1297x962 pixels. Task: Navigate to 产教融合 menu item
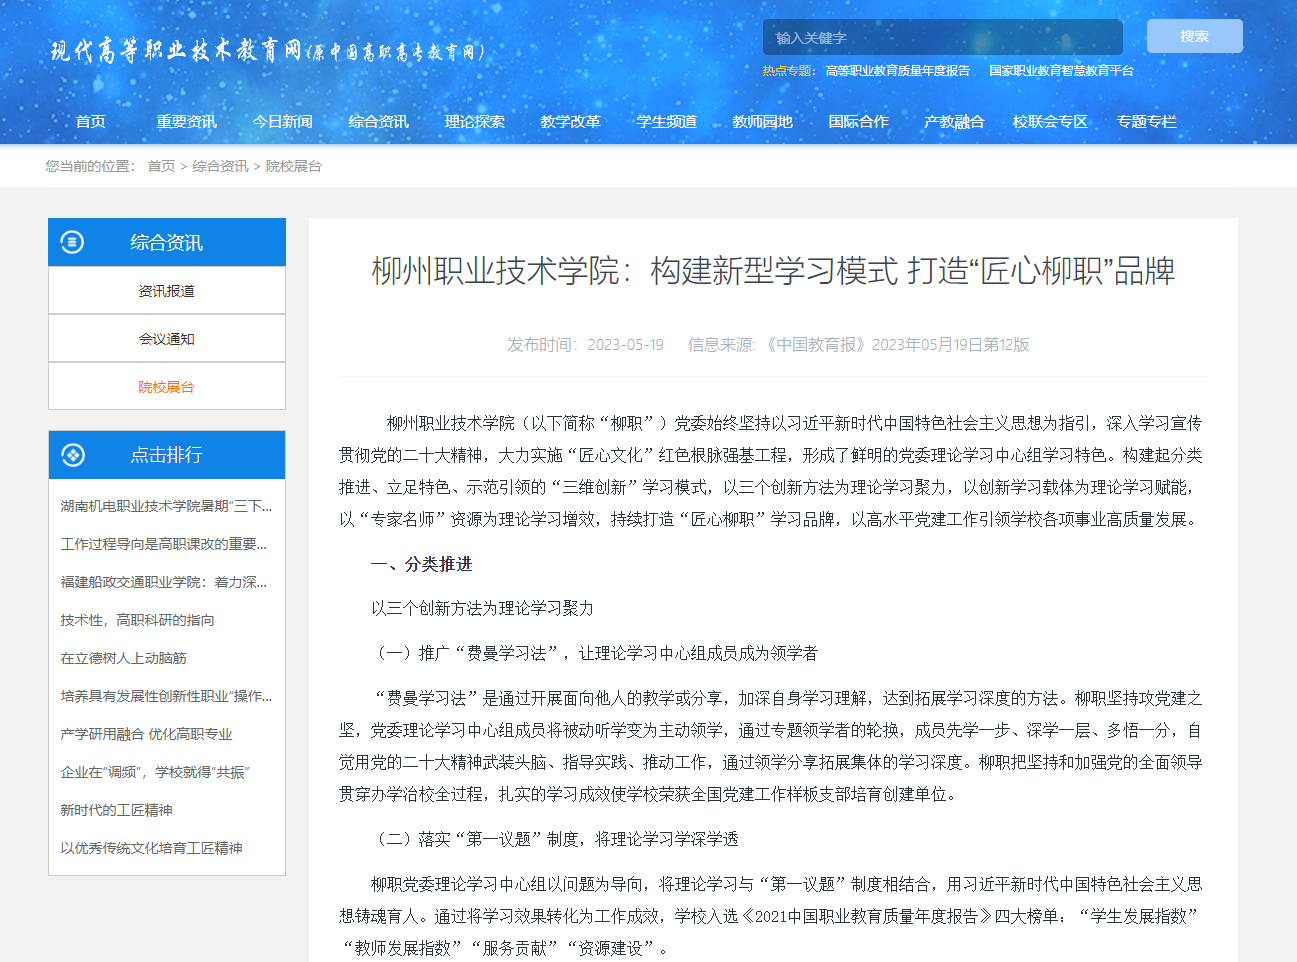(x=954, y=122)
